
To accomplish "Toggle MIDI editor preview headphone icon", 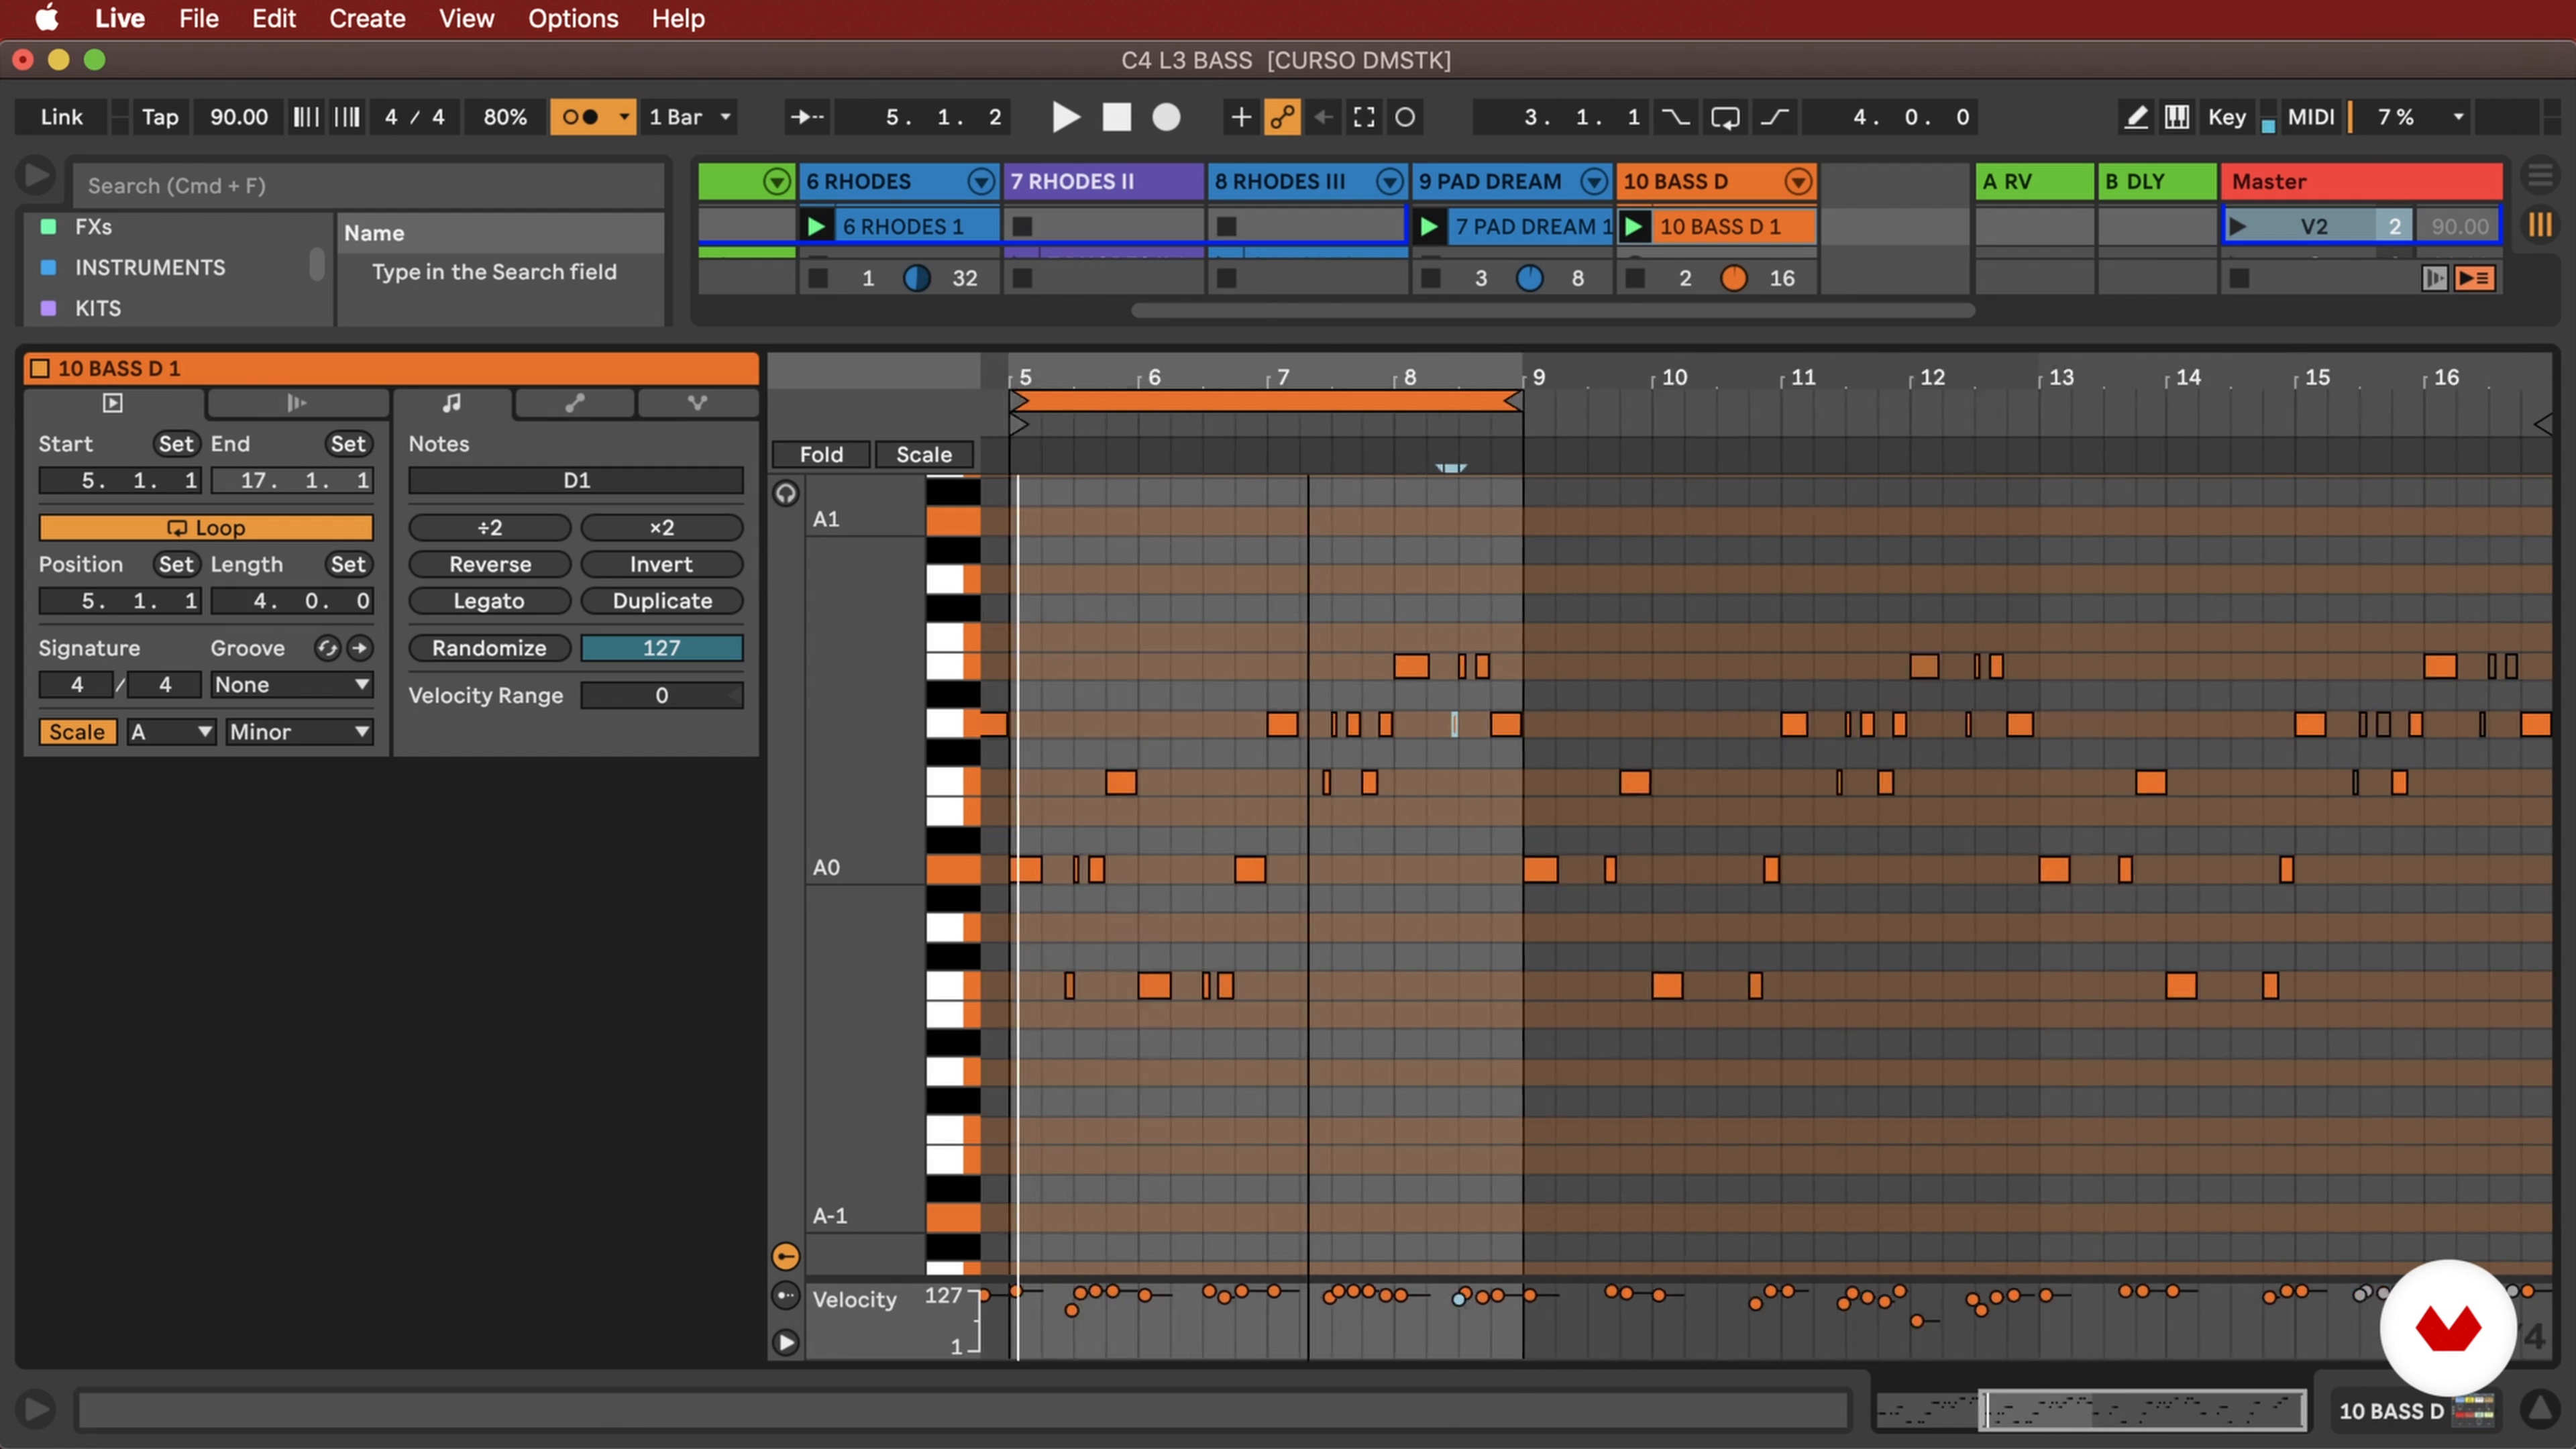I will pyautogui.click(x=786, y=493).
